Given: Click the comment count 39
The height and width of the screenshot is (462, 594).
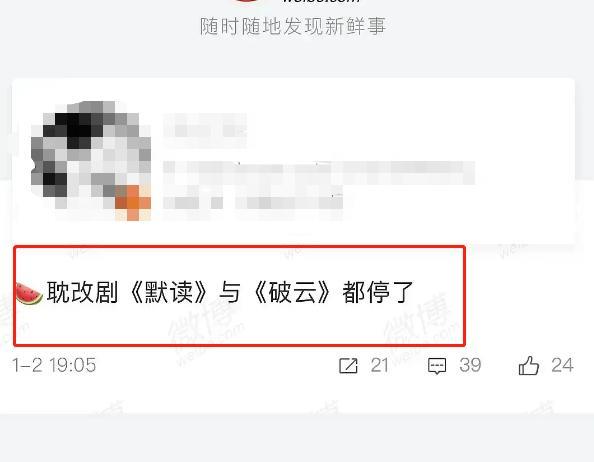Looking at the screenshot, I should point(470,366).
